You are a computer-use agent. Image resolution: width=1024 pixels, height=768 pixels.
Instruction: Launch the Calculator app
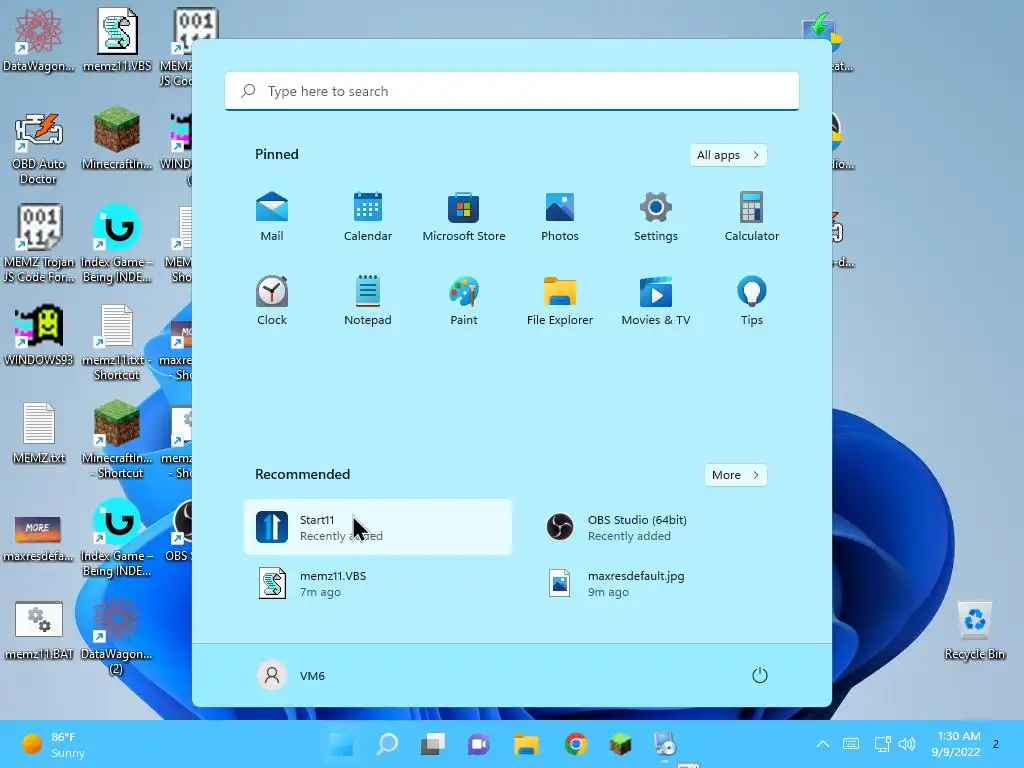[752, 217]
